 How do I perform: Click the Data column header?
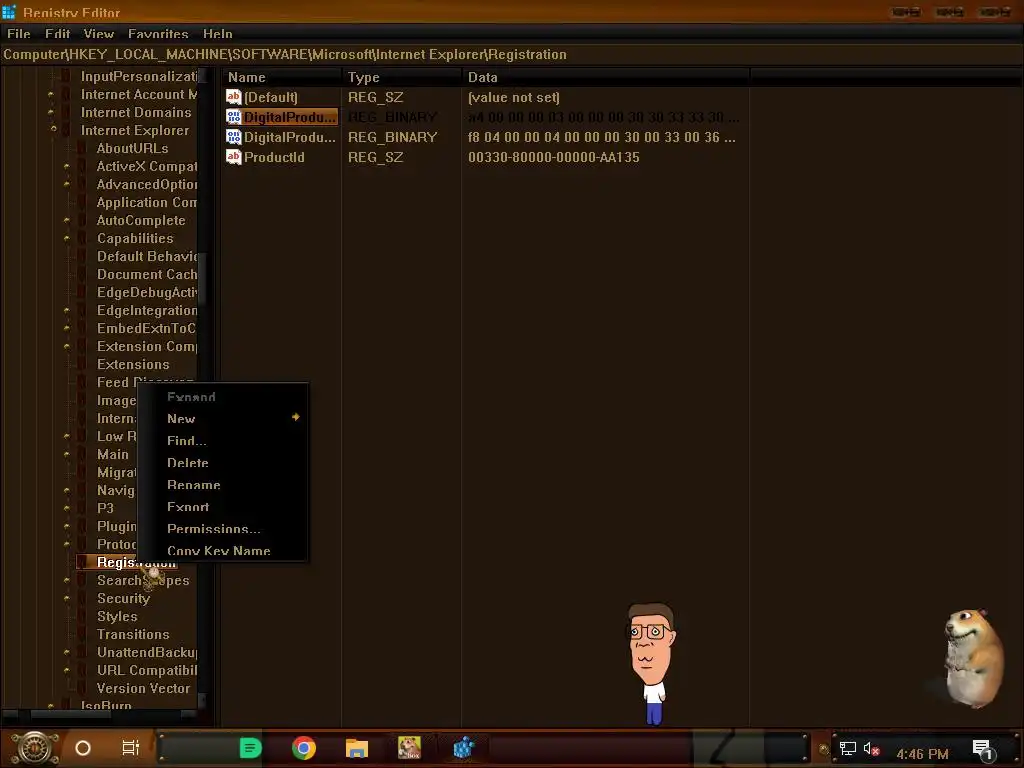coord(605,77)
